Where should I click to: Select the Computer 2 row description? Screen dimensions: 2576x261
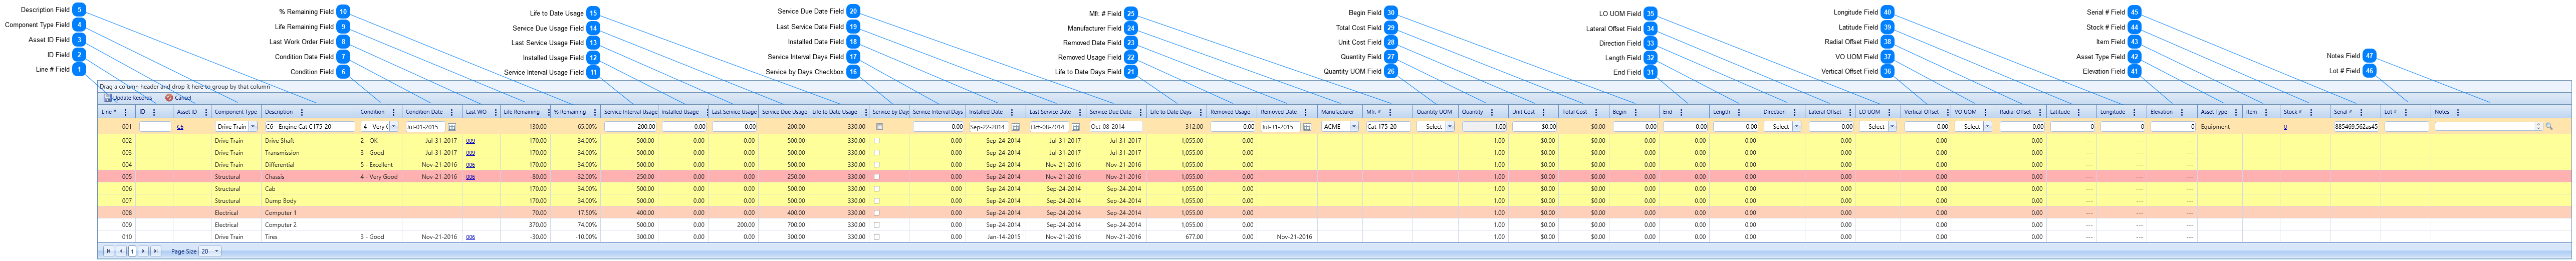coord(281,225)
